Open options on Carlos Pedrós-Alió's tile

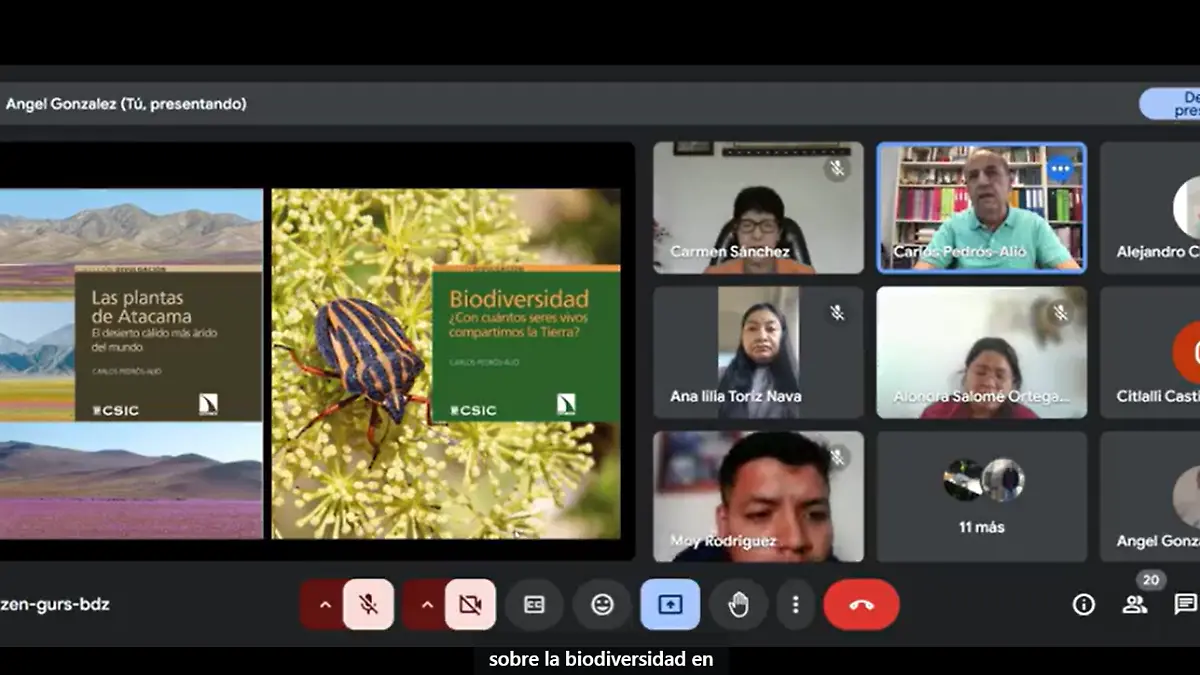click(x=1061, y=170)
